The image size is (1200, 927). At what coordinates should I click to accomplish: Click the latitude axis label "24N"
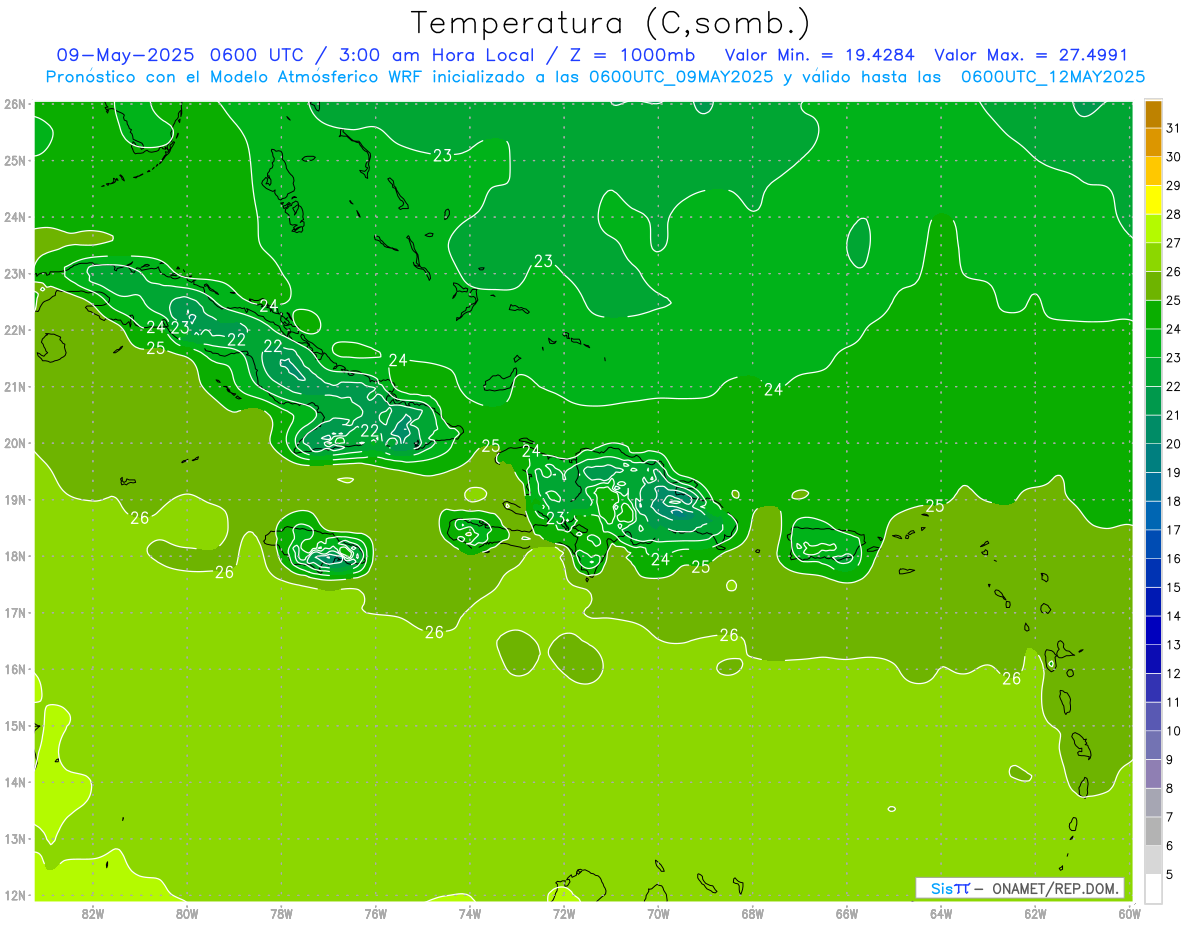15,217
